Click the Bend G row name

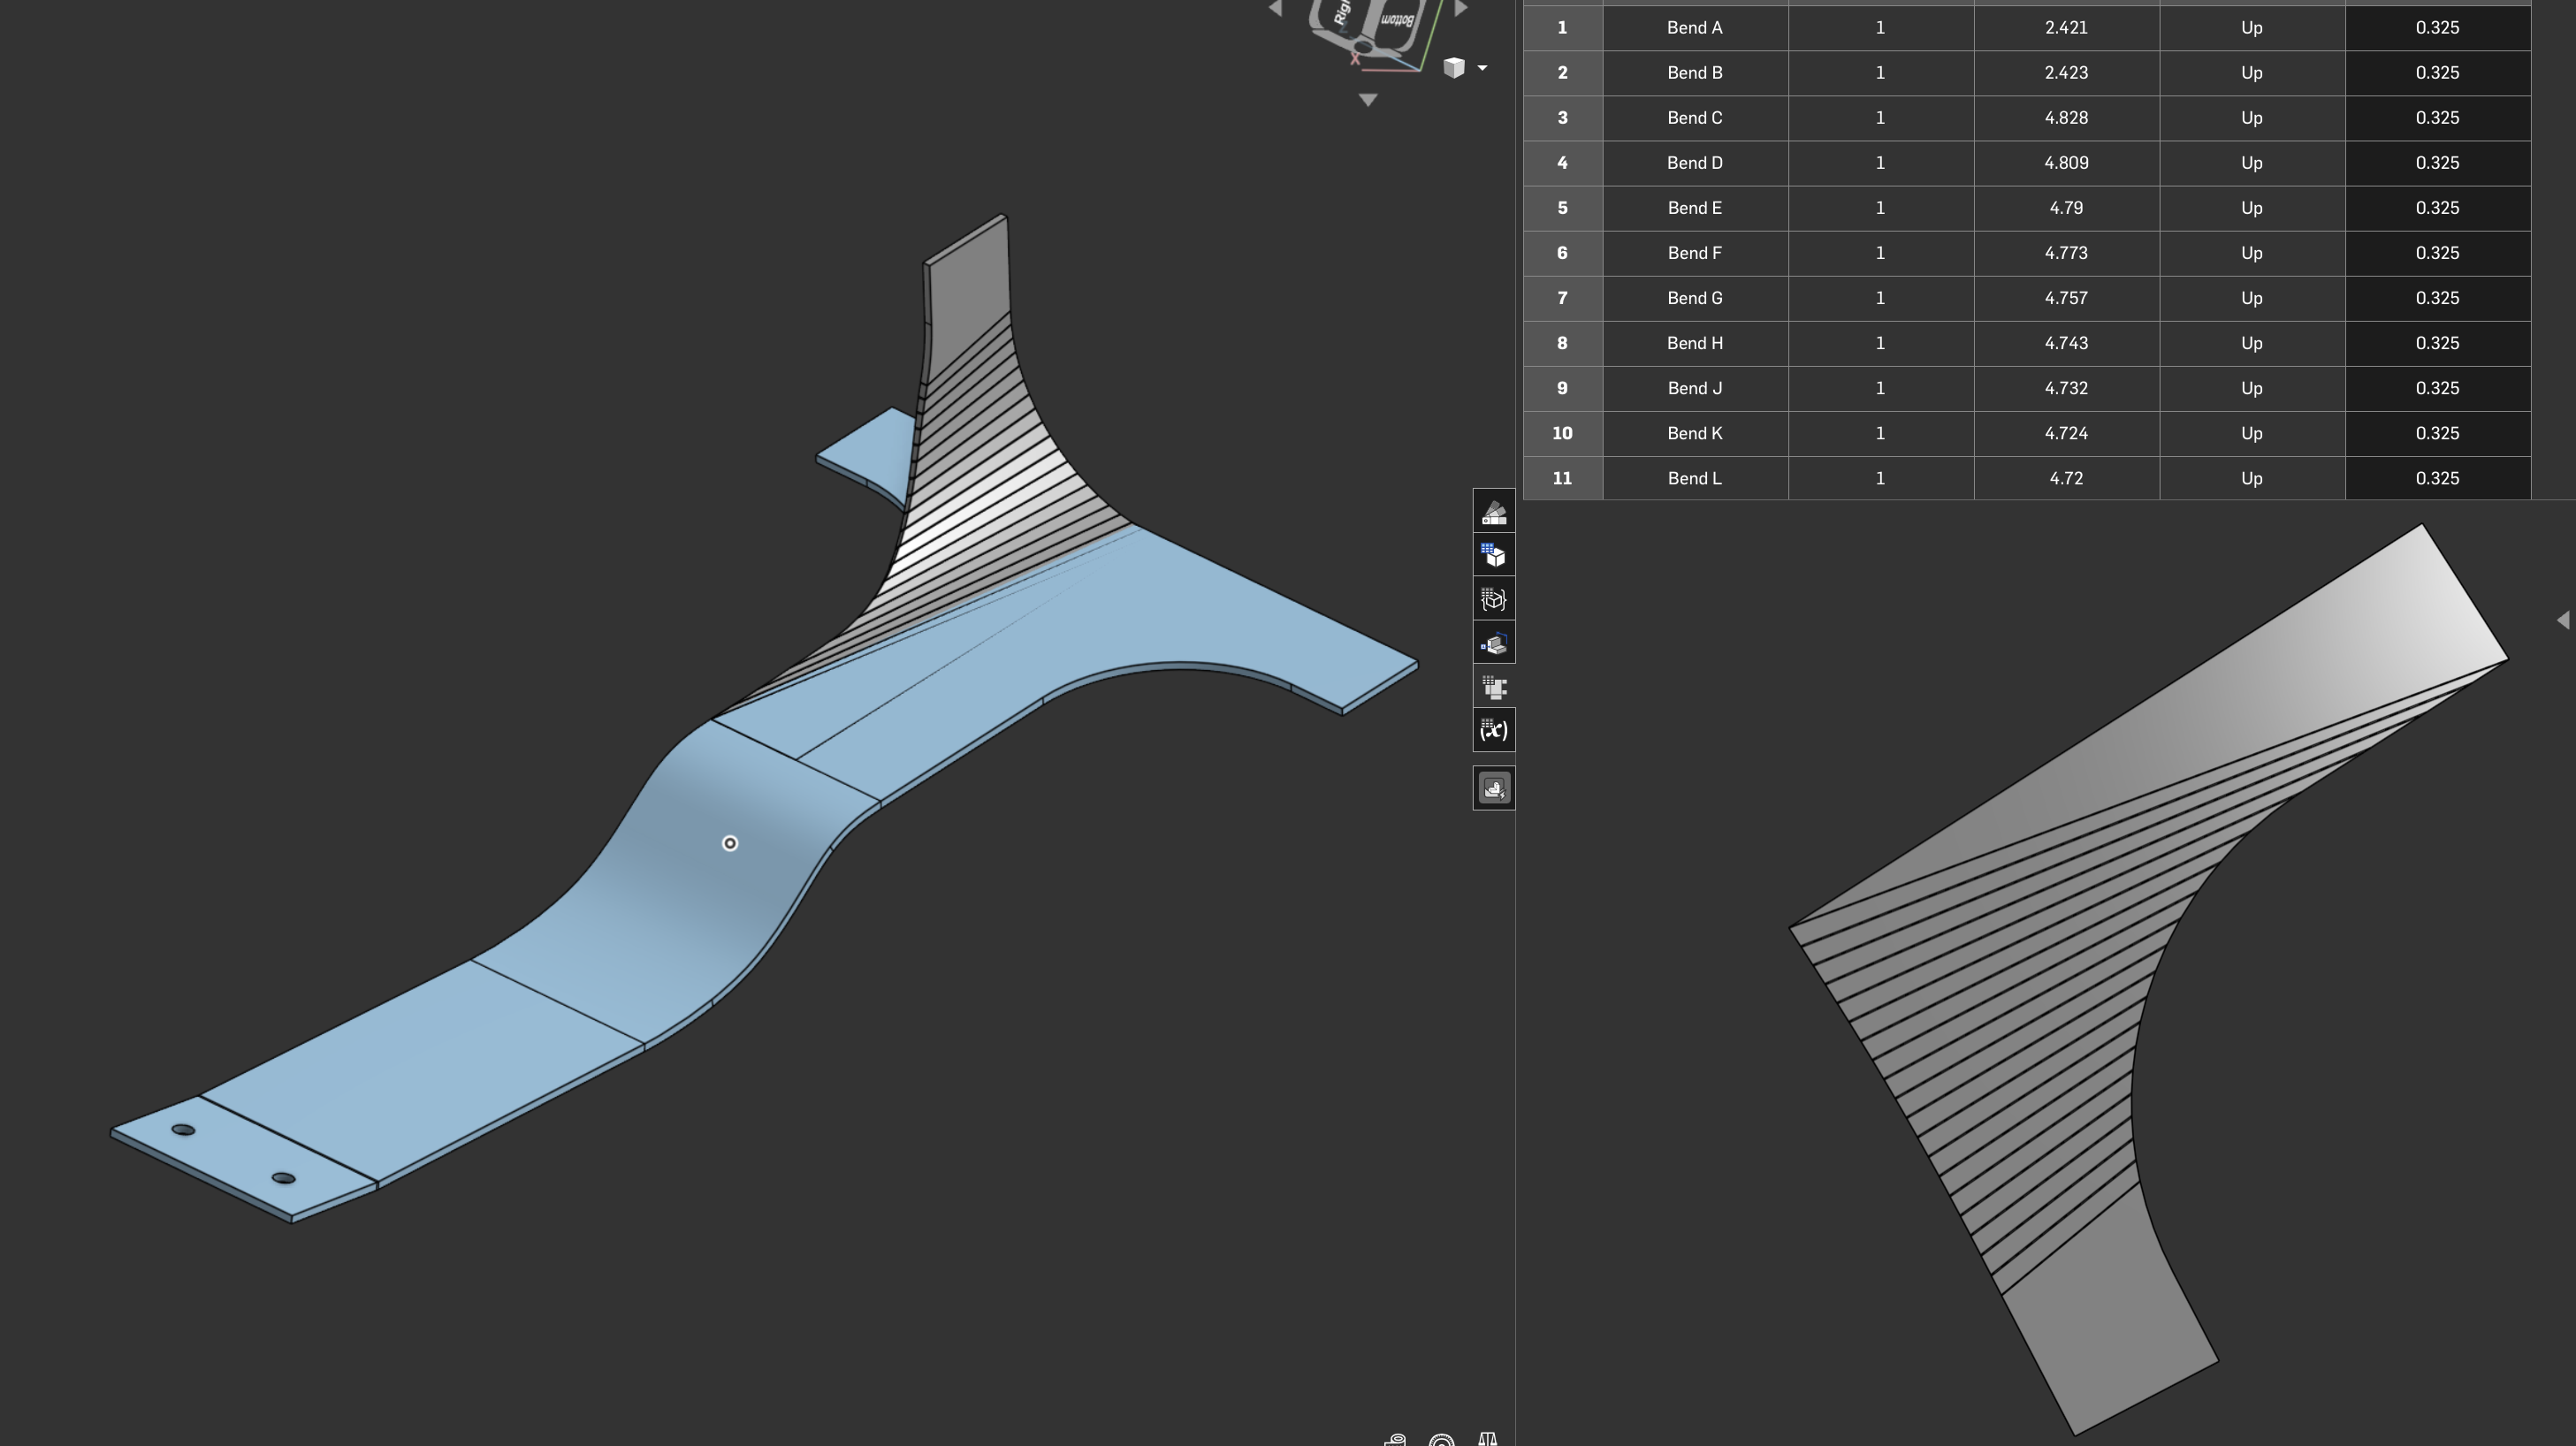(1695, 298)
